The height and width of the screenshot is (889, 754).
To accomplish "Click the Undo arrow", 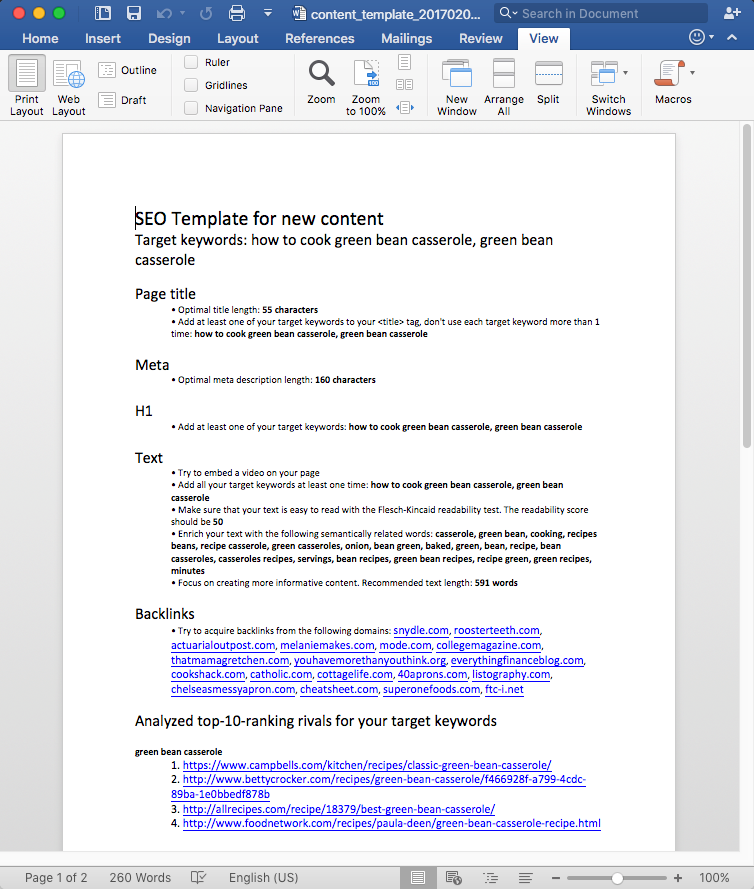I will click(164, 13).
